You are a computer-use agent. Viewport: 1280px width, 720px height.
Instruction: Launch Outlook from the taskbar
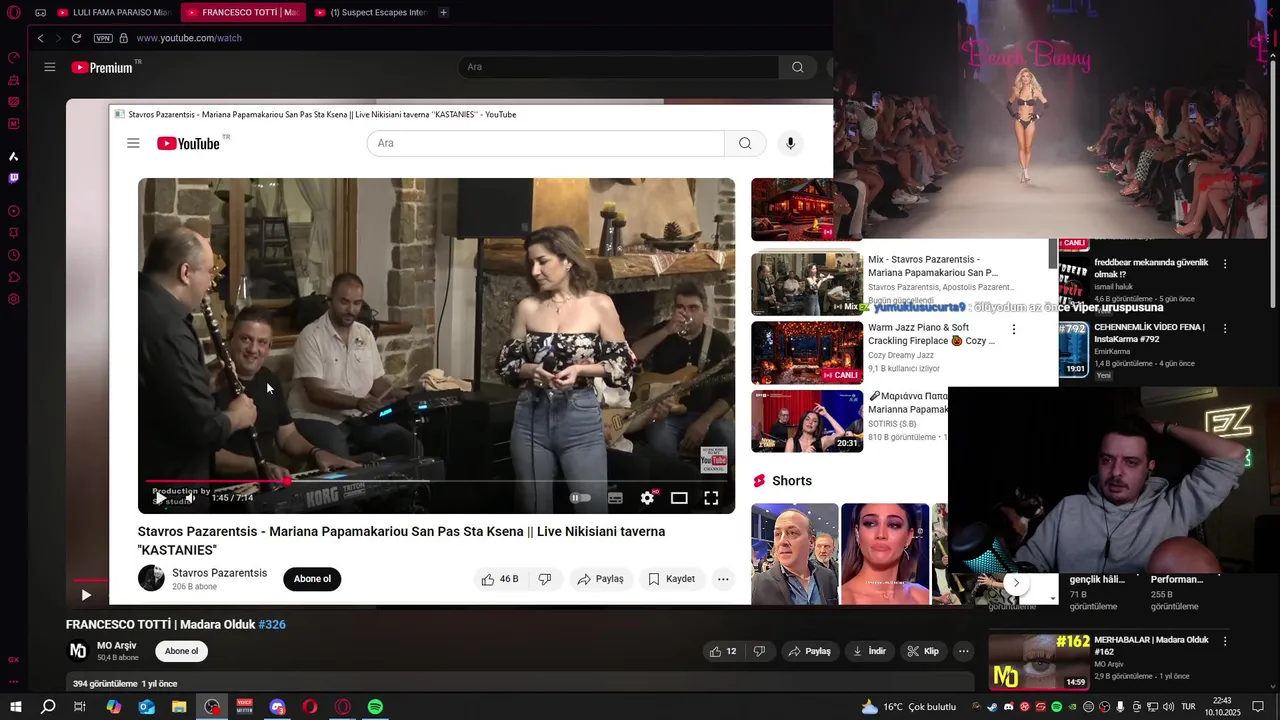[146, 707]
